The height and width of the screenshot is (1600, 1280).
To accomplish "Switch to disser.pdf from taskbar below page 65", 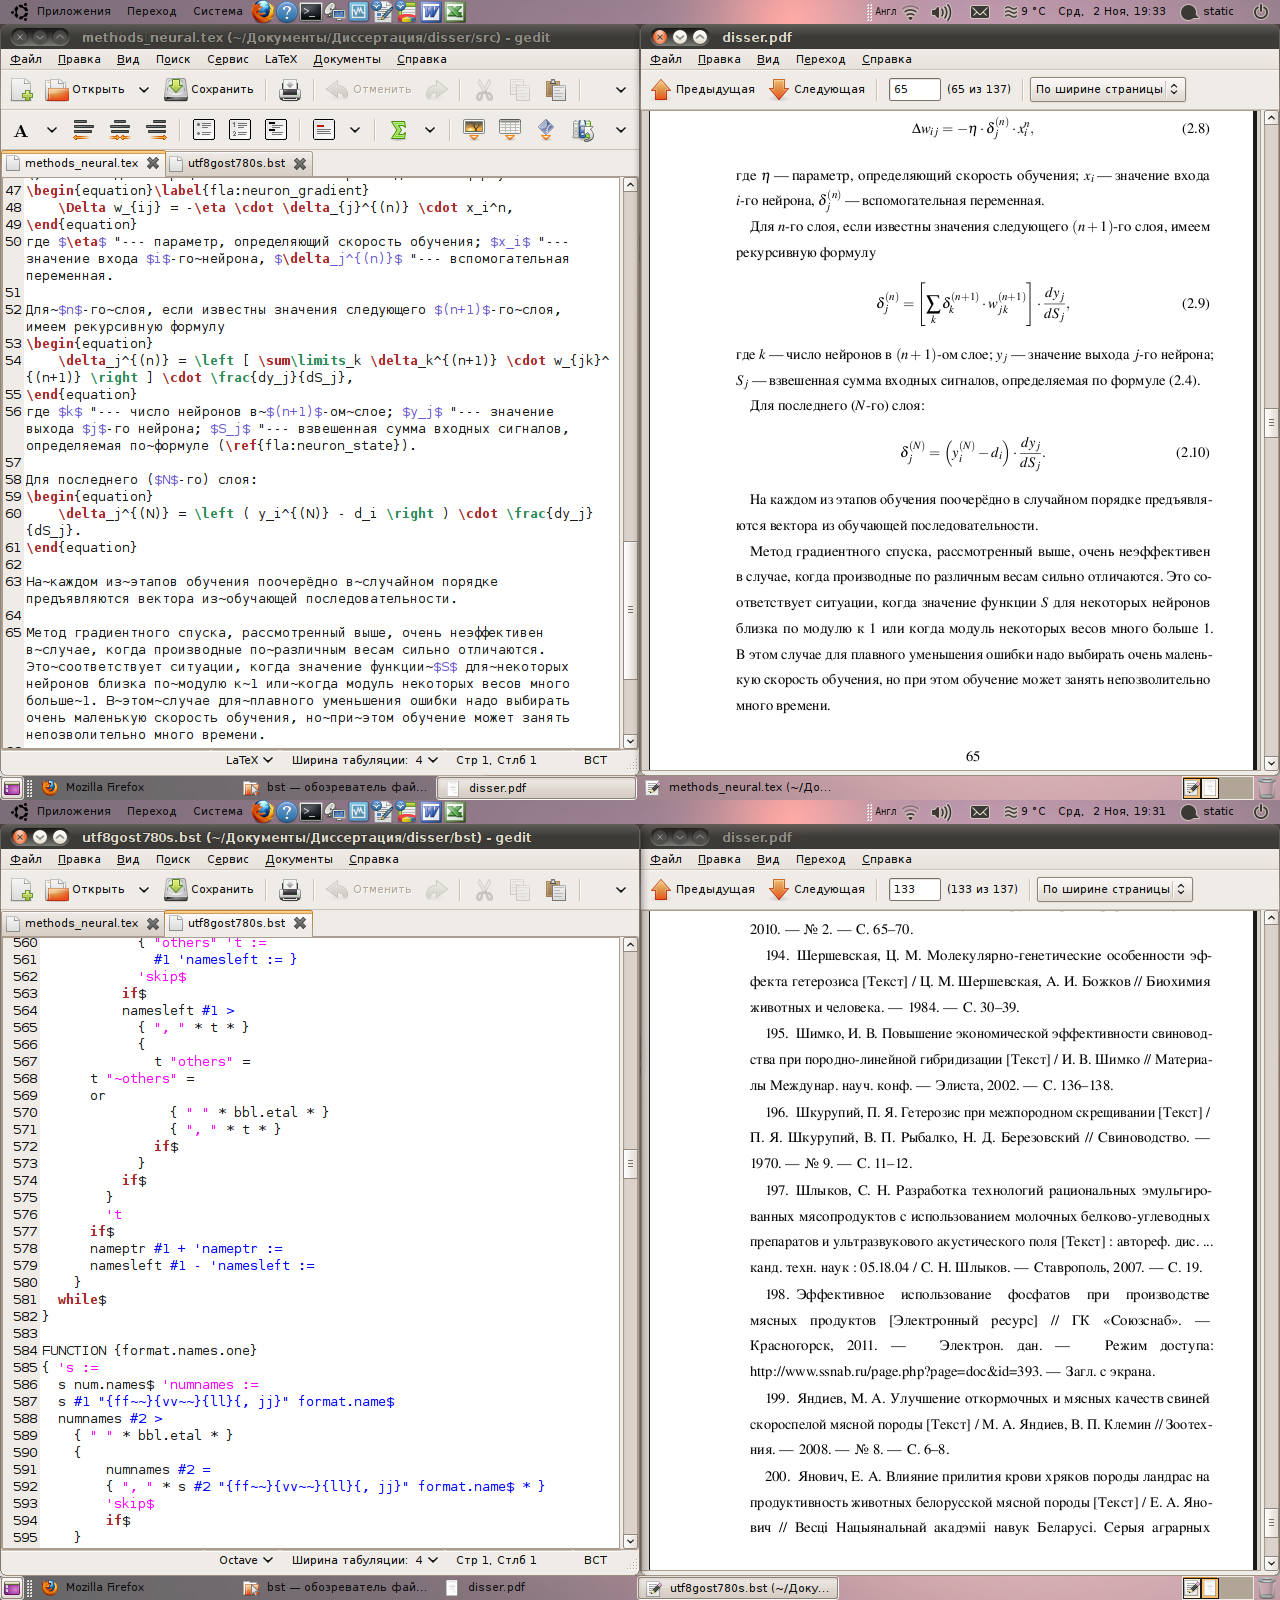I will 536,788.
